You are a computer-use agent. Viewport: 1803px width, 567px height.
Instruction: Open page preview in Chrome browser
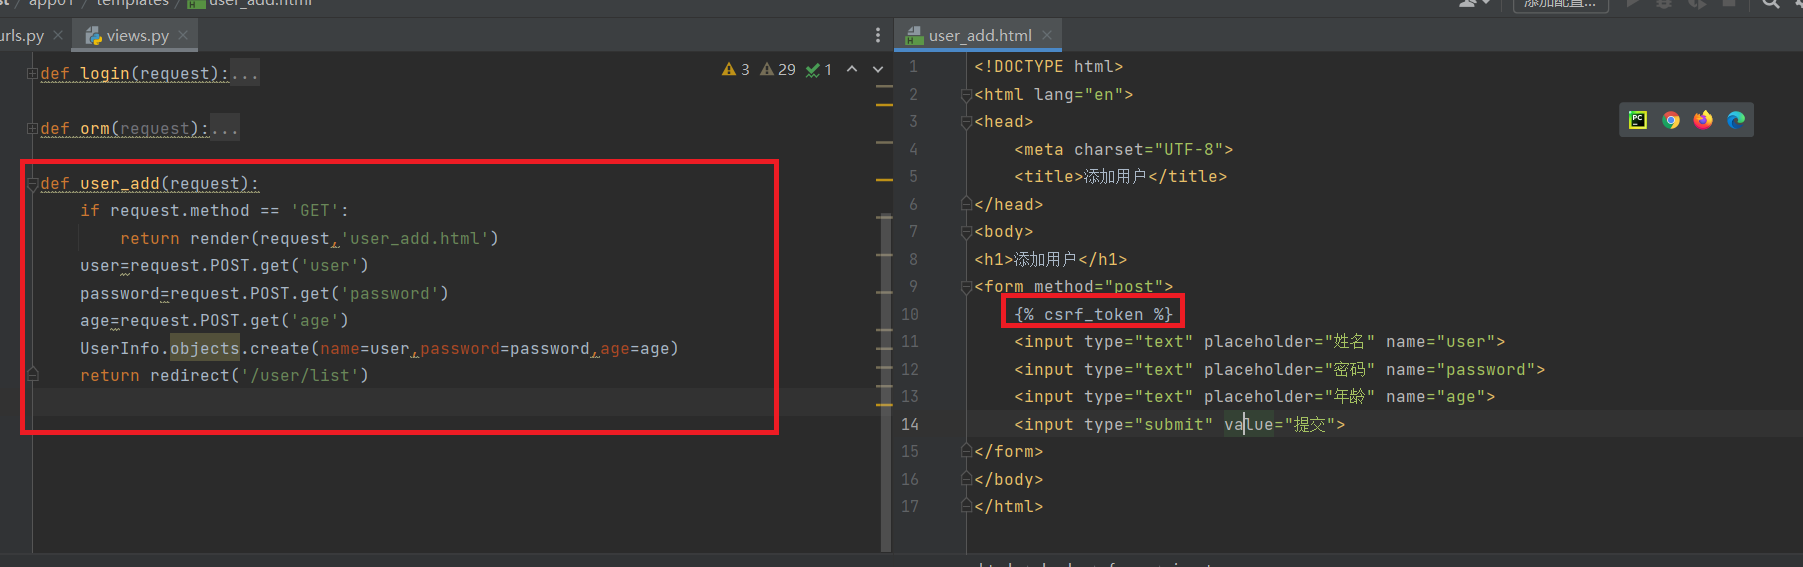[1670, 120]
